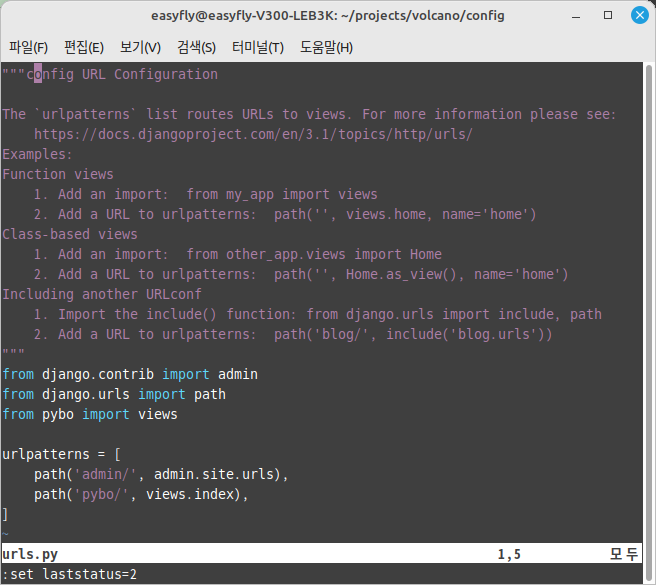Click the 'Class-based views' line

tap(70, 234)
